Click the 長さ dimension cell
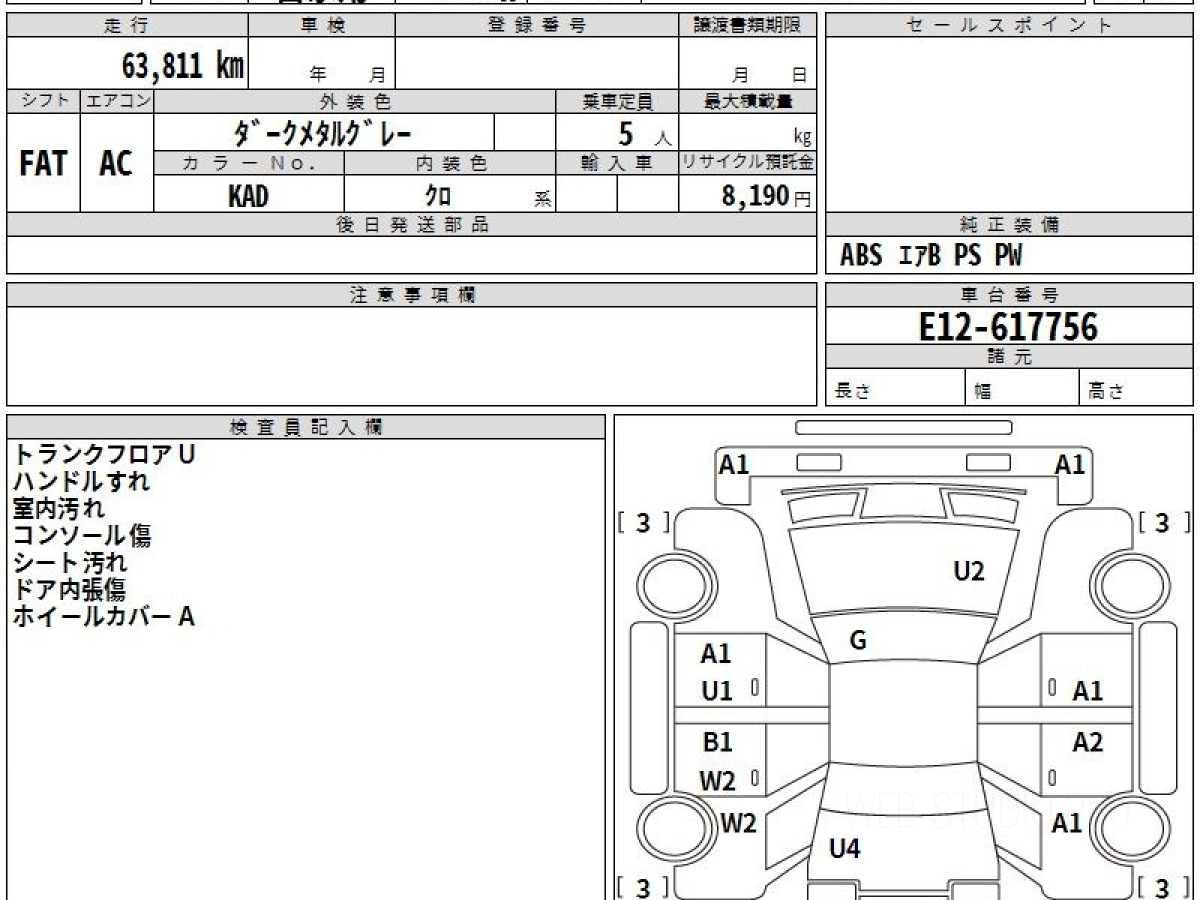Screen dimensions: 1200x900 896,388
